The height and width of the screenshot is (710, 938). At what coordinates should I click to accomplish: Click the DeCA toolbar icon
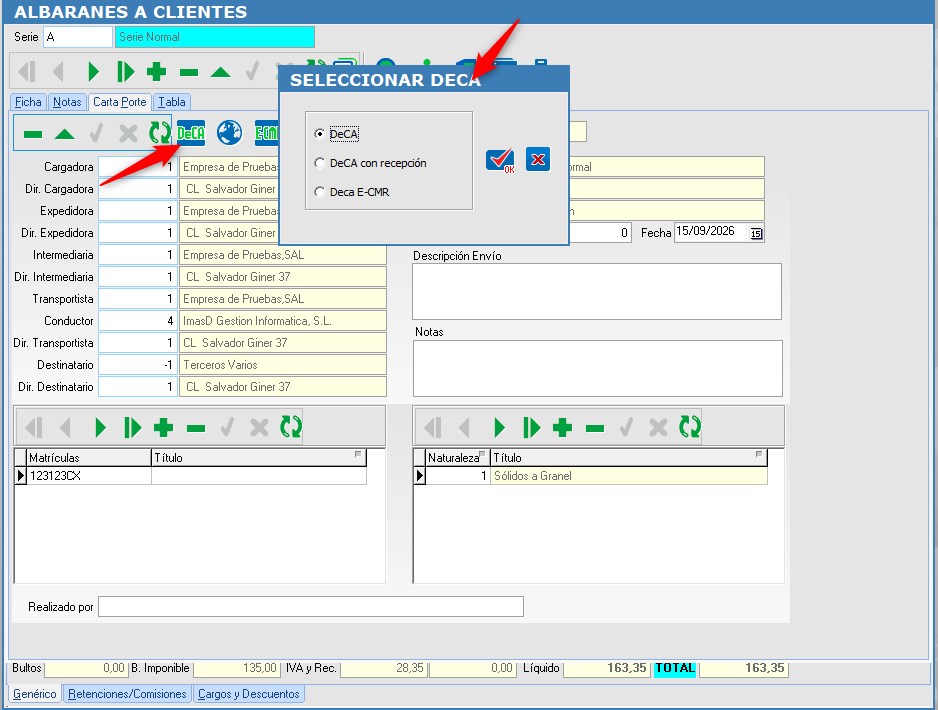[191, 133]
